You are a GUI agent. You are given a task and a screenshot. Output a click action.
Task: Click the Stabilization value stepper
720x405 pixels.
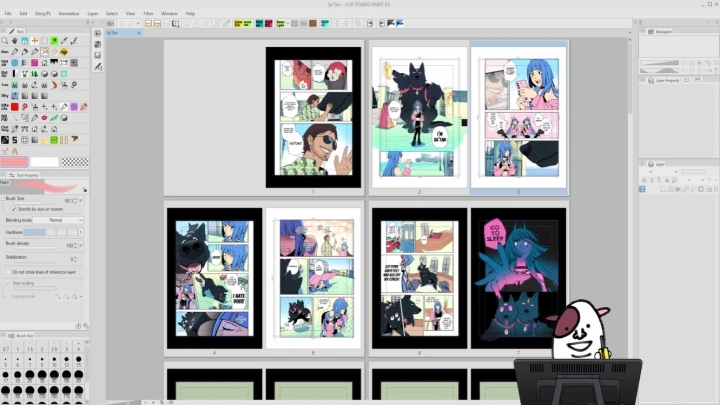(75, 259)
